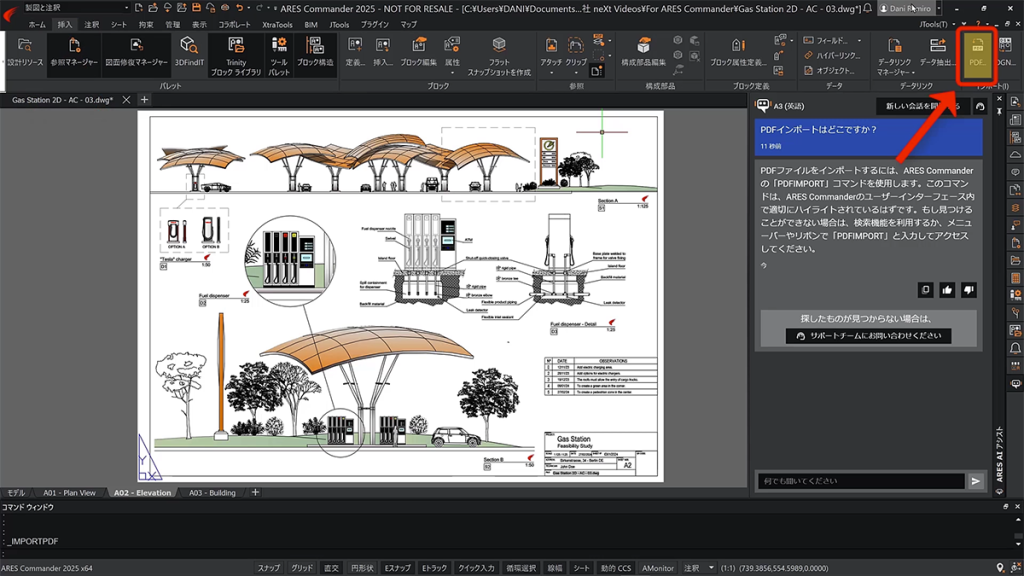
Task: Enable 直交 mode in the status bar
Action: click(331, 567)
